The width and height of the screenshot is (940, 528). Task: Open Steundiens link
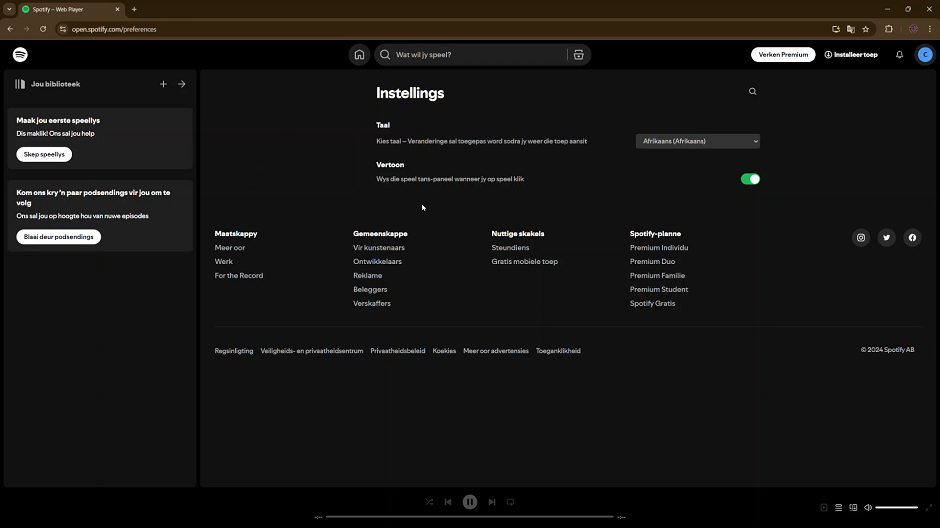[x=510, y=248]
